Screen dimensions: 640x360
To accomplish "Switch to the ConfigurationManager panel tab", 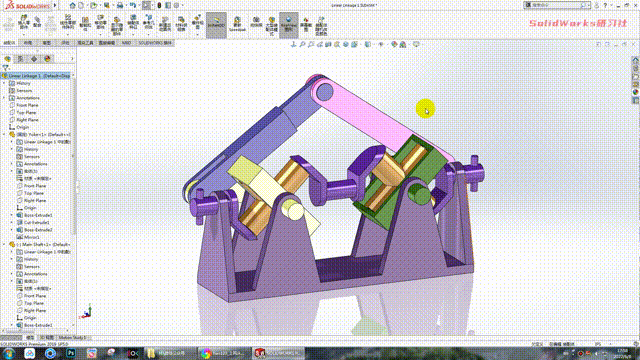I will 34,59.
